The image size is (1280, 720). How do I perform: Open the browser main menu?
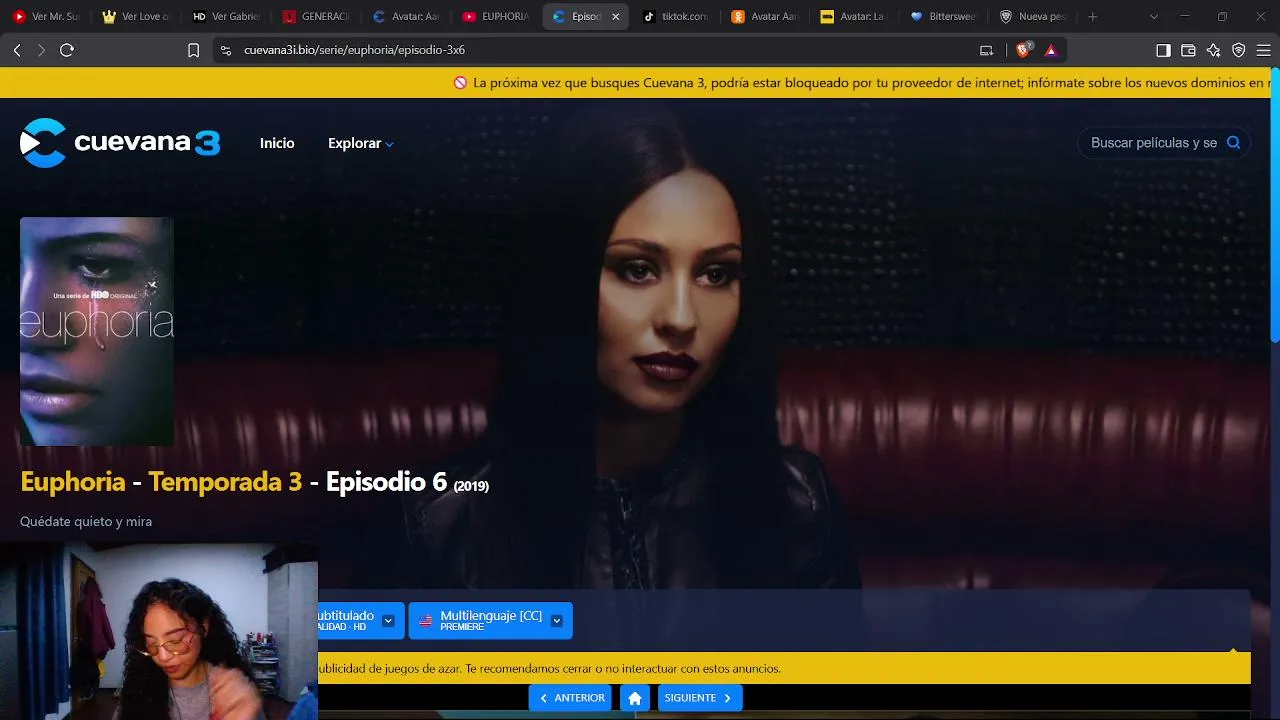(1264, 50)
